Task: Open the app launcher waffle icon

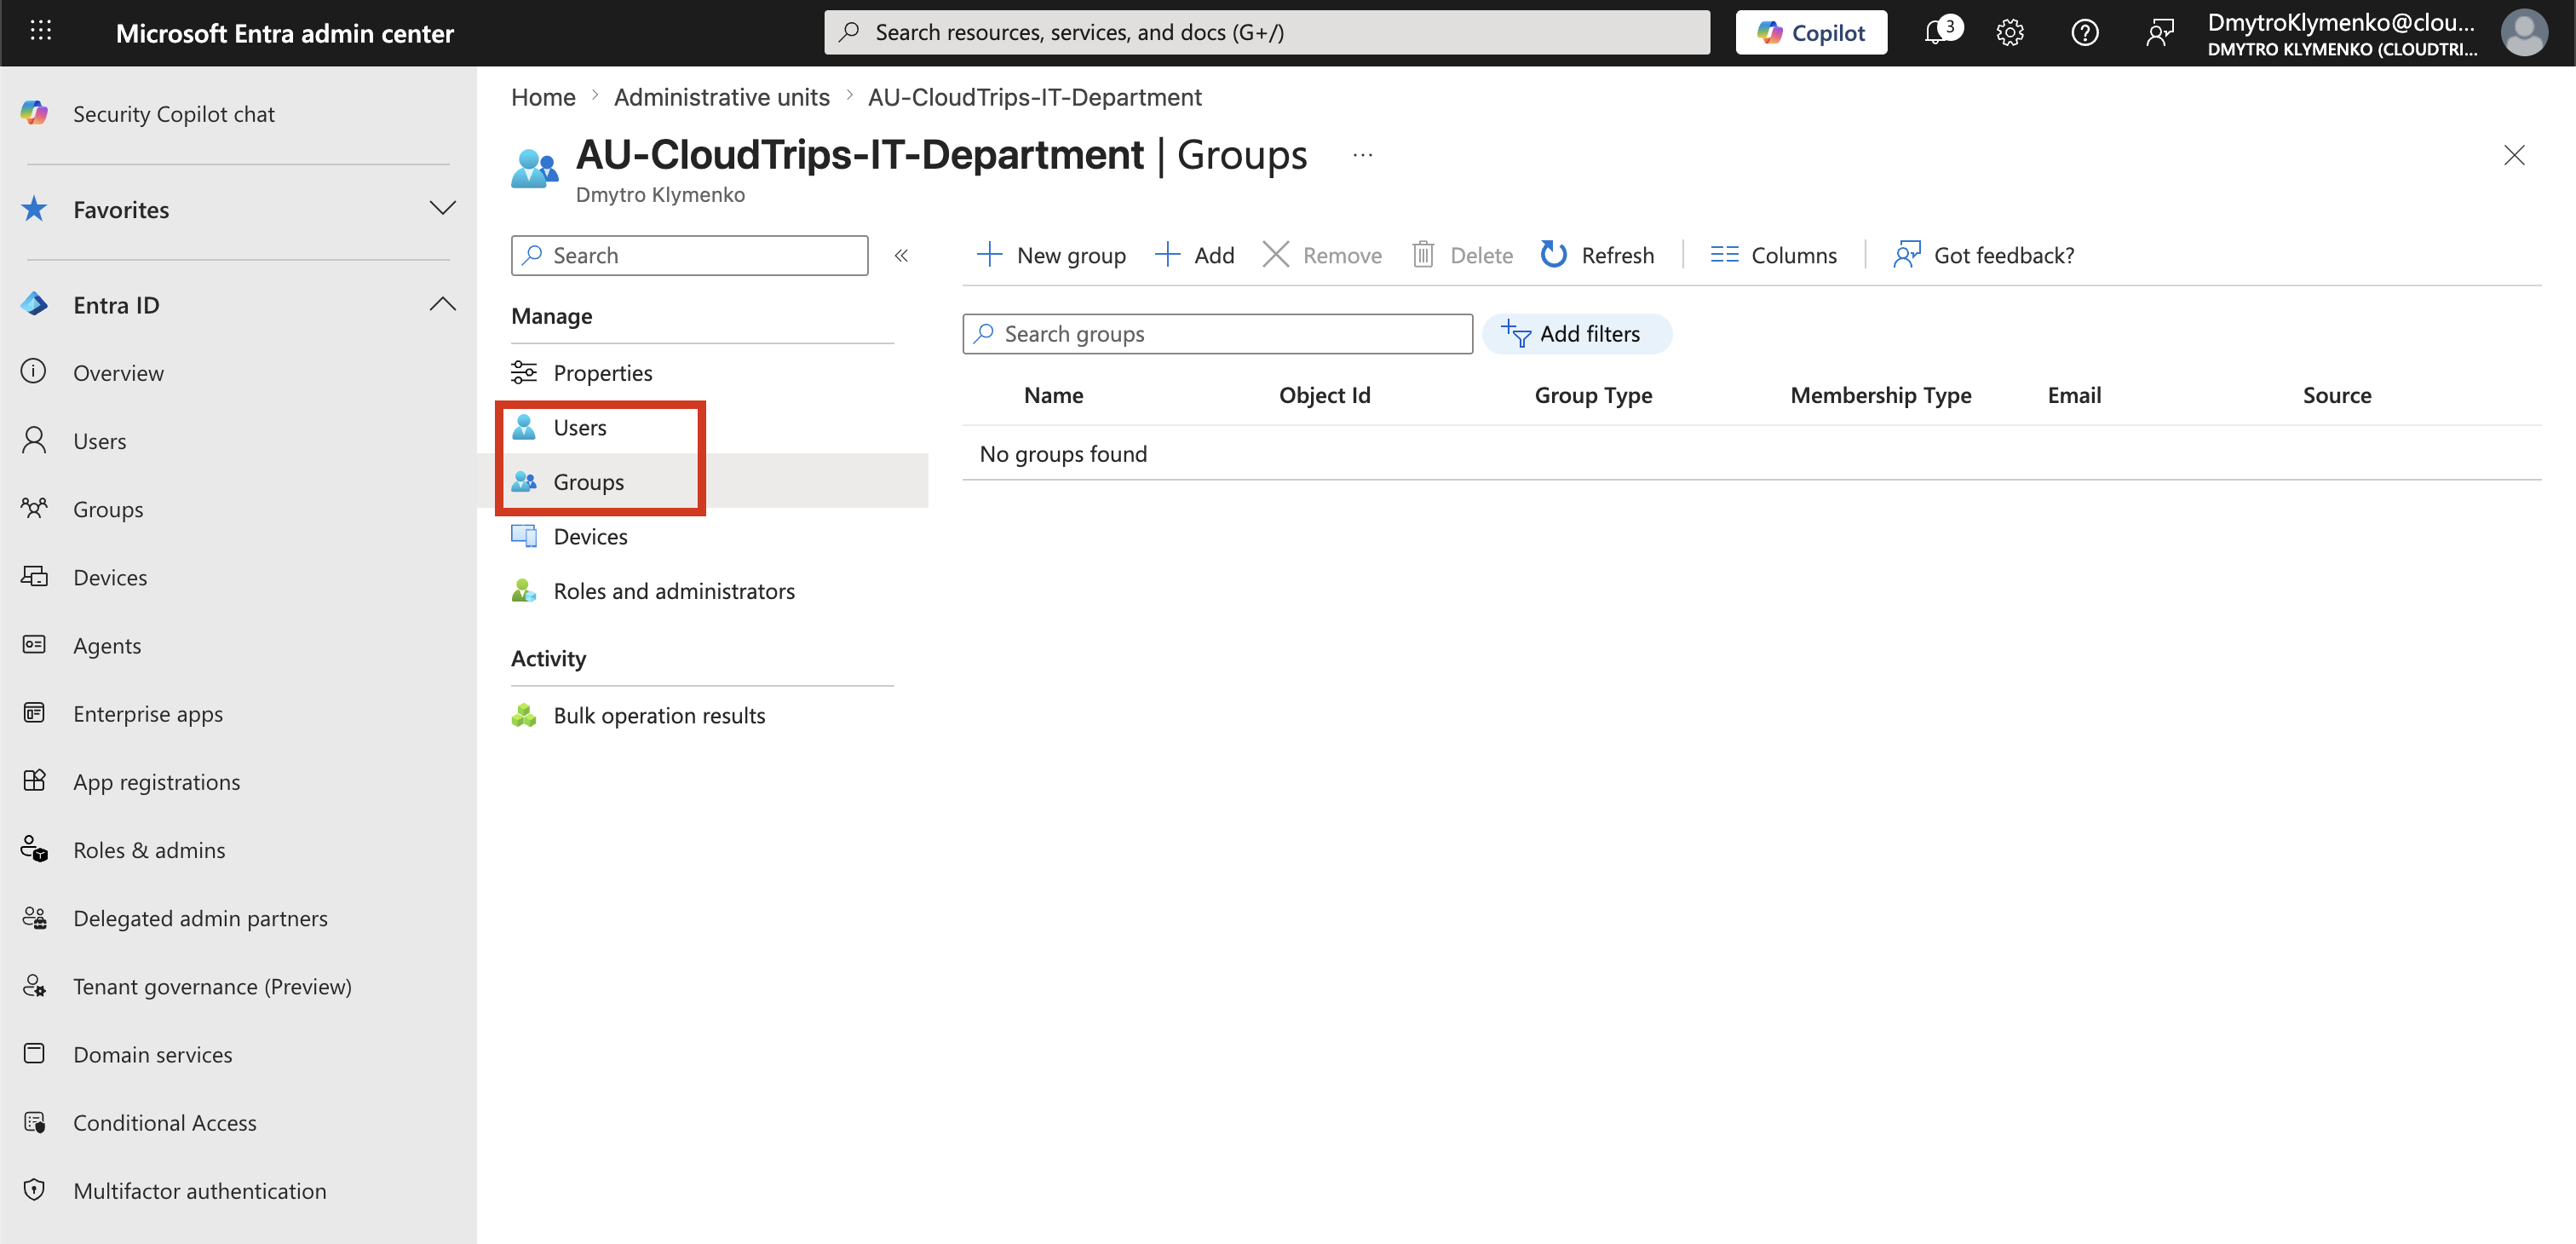Action: (x=40, y=32)
